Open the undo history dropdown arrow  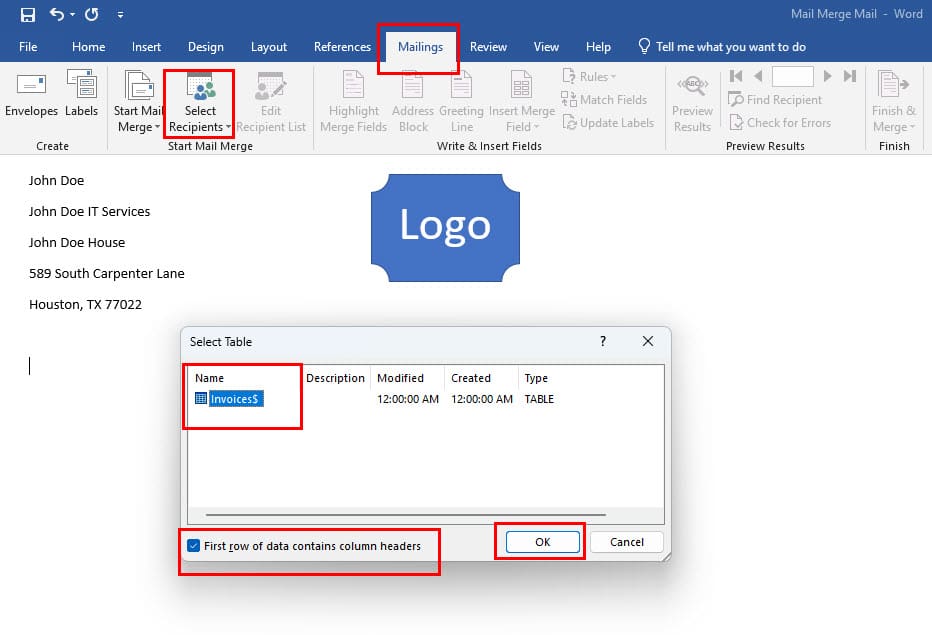73,14
